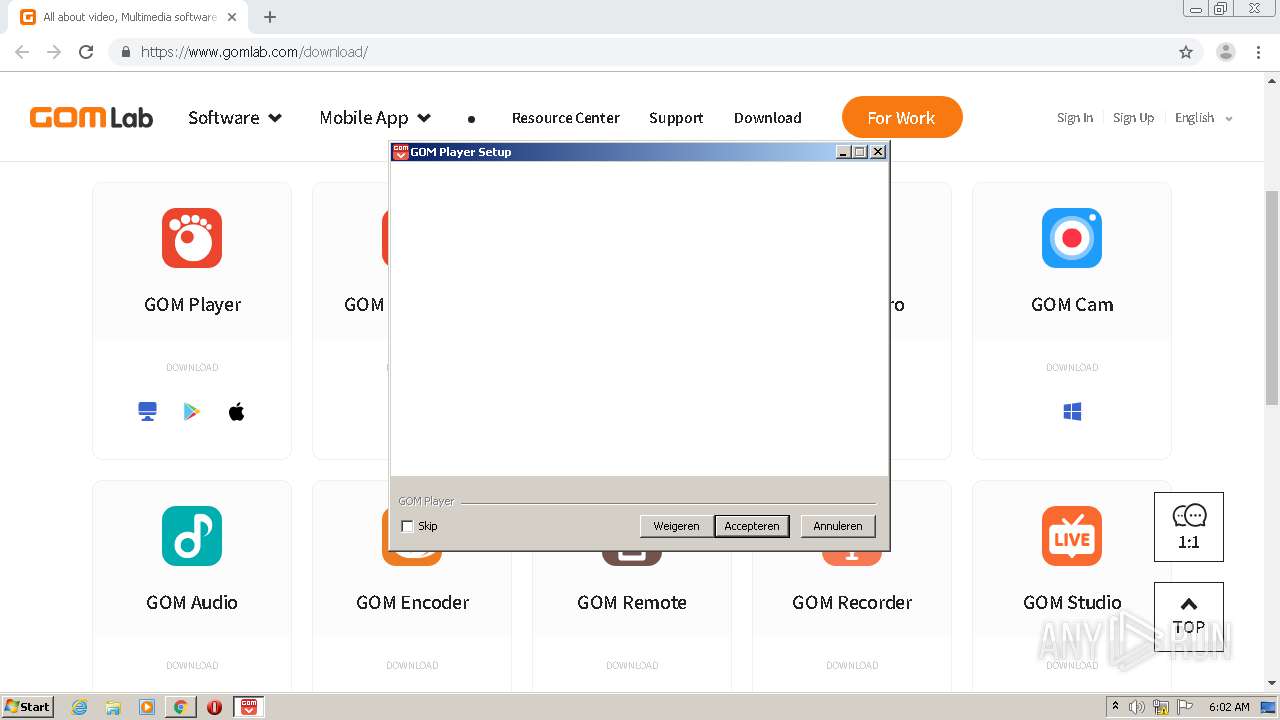This screenshot has width=1280, height=720.
Task: Open GOM Player Apple download icon
Action: tap(237, 411)
